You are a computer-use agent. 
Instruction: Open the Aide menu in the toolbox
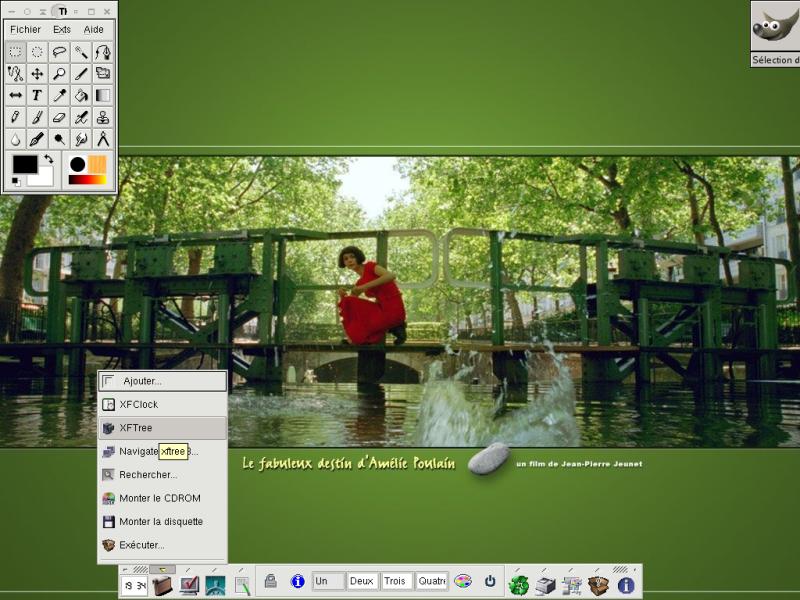(93, 30)
